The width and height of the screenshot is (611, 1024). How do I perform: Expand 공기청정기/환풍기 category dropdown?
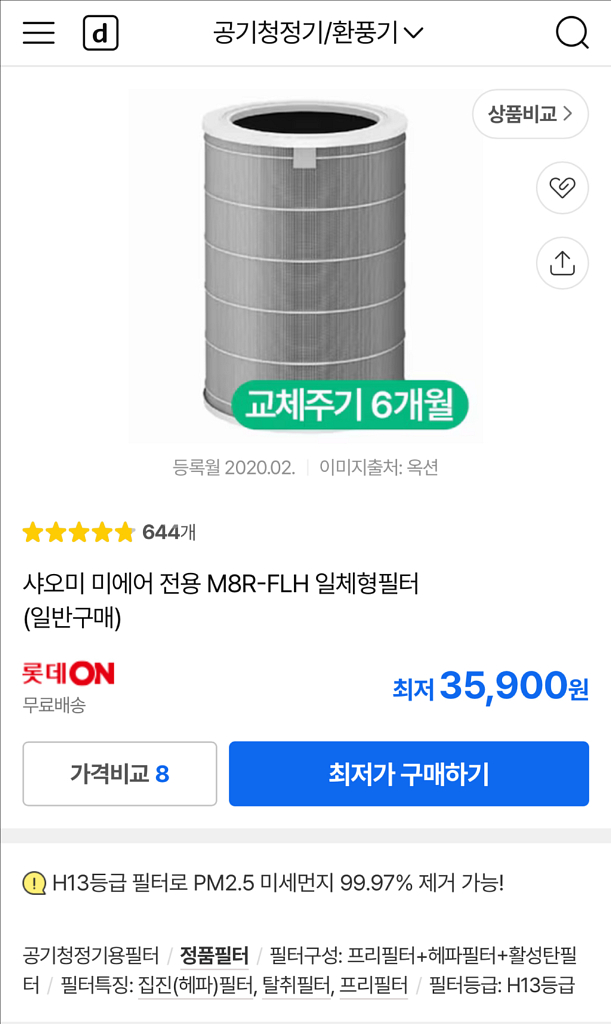pos(318,33)
